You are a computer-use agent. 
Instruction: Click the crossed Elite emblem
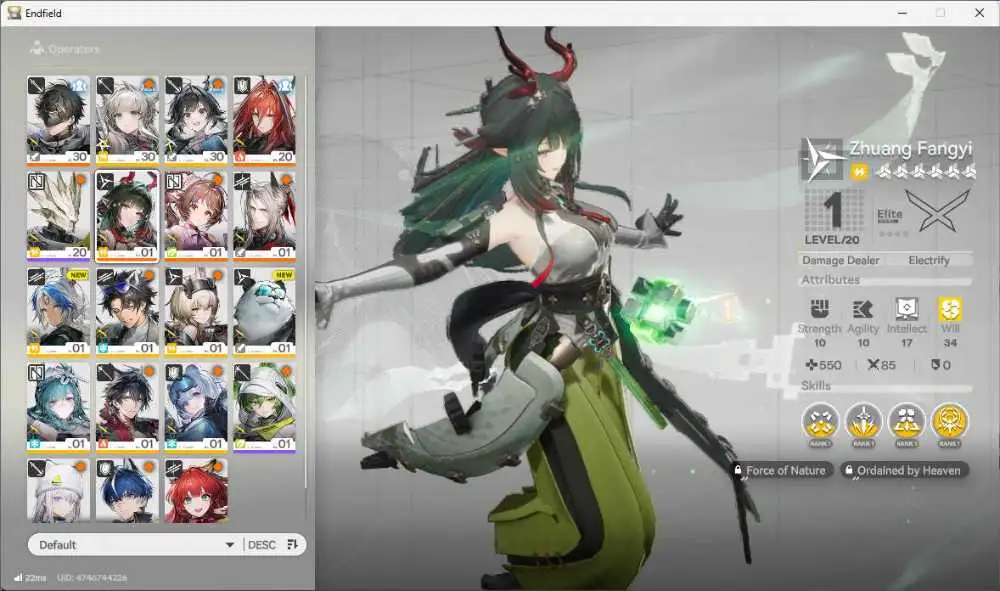(x=938, y=211)
